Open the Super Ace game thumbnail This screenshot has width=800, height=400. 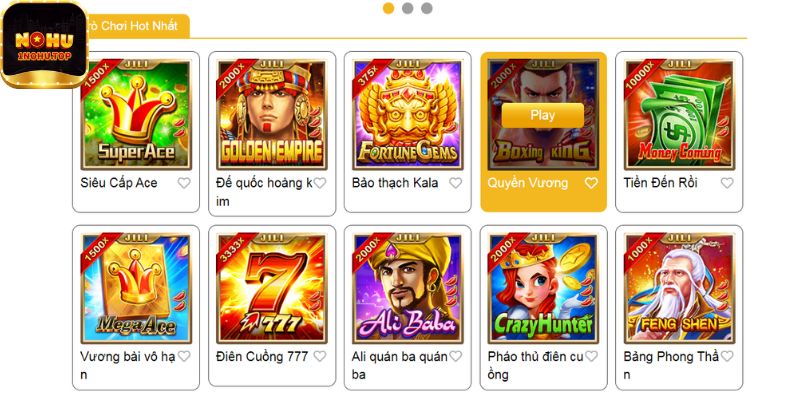(x=136, y=115)
